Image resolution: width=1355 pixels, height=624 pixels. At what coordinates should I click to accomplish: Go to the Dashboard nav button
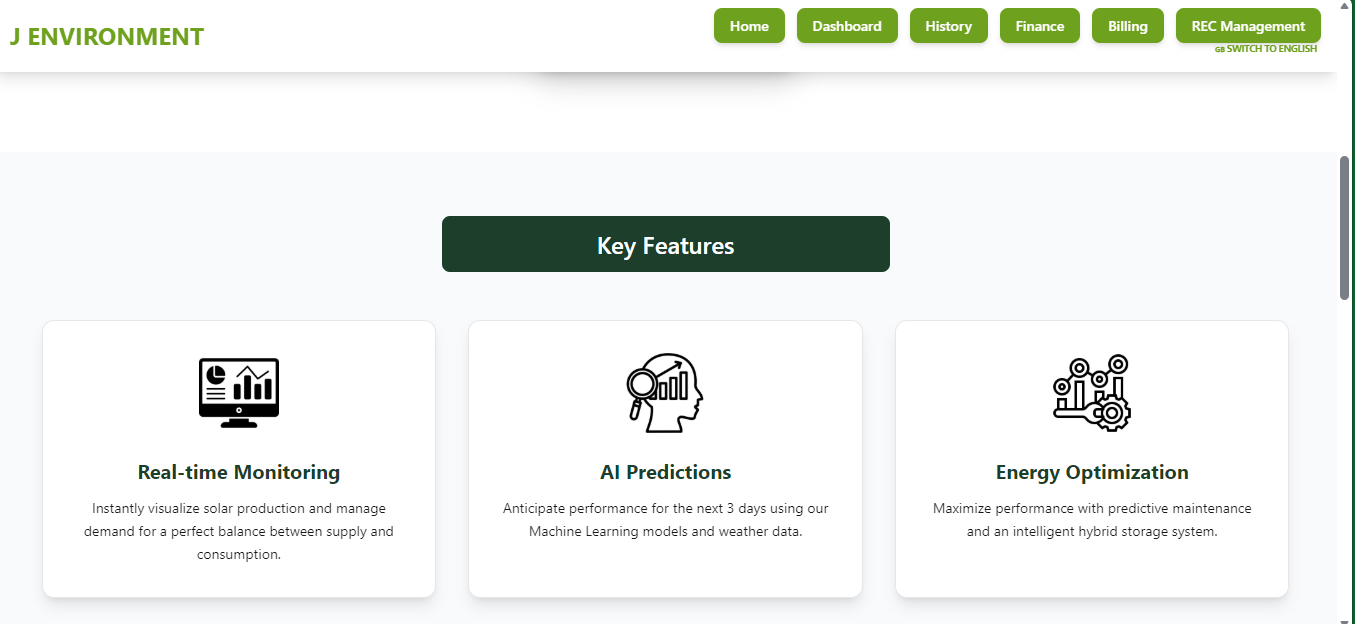(847, 26)
